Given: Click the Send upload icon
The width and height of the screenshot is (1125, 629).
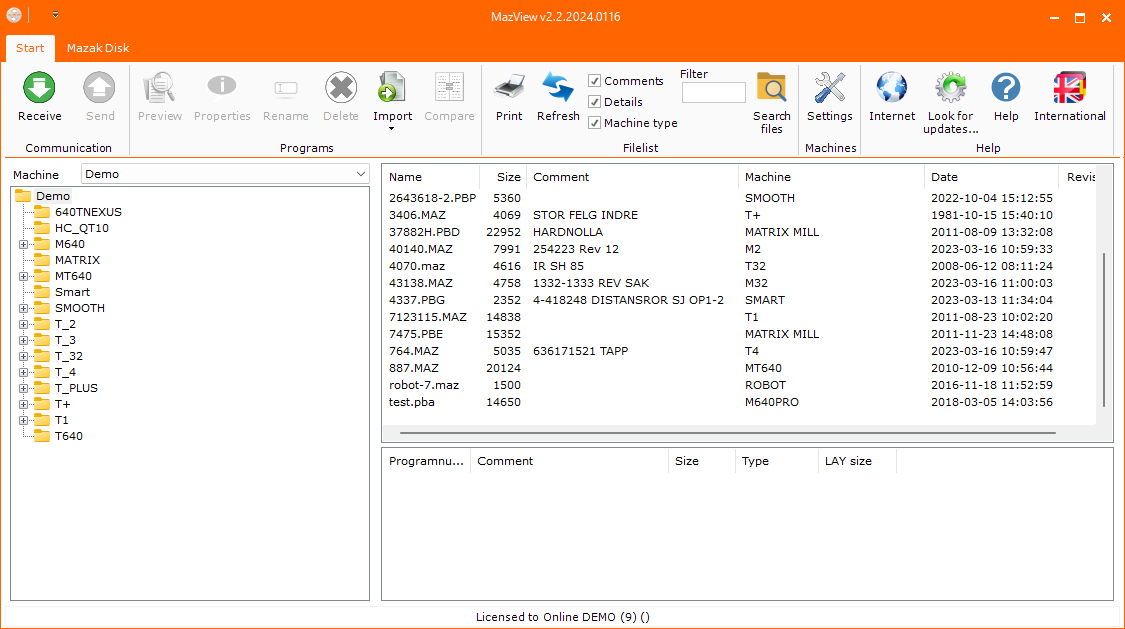Looking at the screenshot, I should pos(99,88).
